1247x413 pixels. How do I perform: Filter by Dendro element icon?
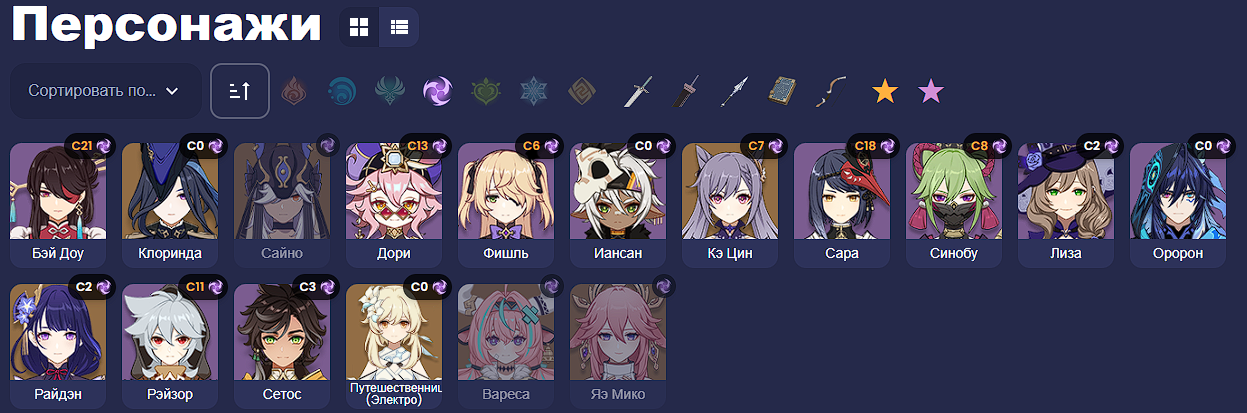486,92
